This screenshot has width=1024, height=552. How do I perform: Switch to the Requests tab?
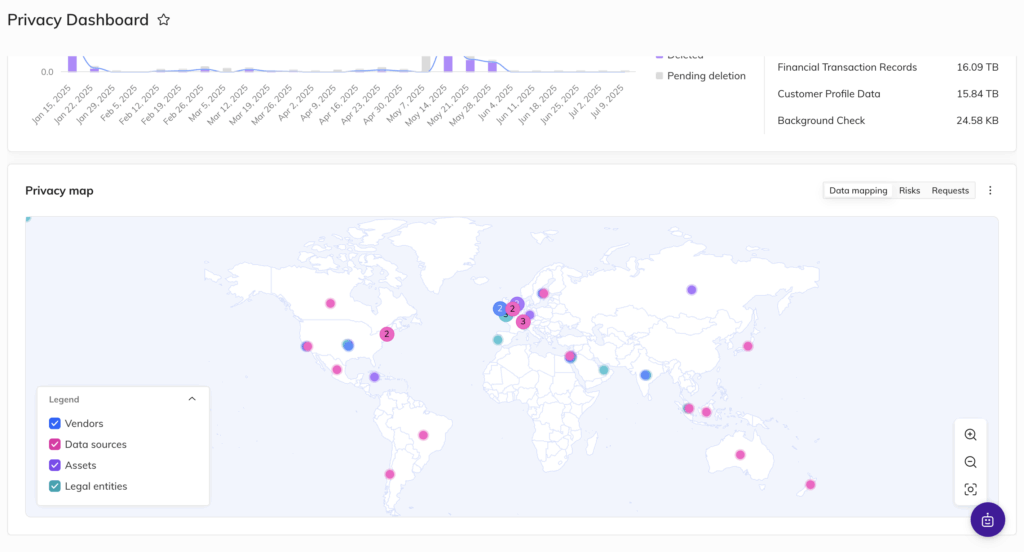(x=950, y=191)
